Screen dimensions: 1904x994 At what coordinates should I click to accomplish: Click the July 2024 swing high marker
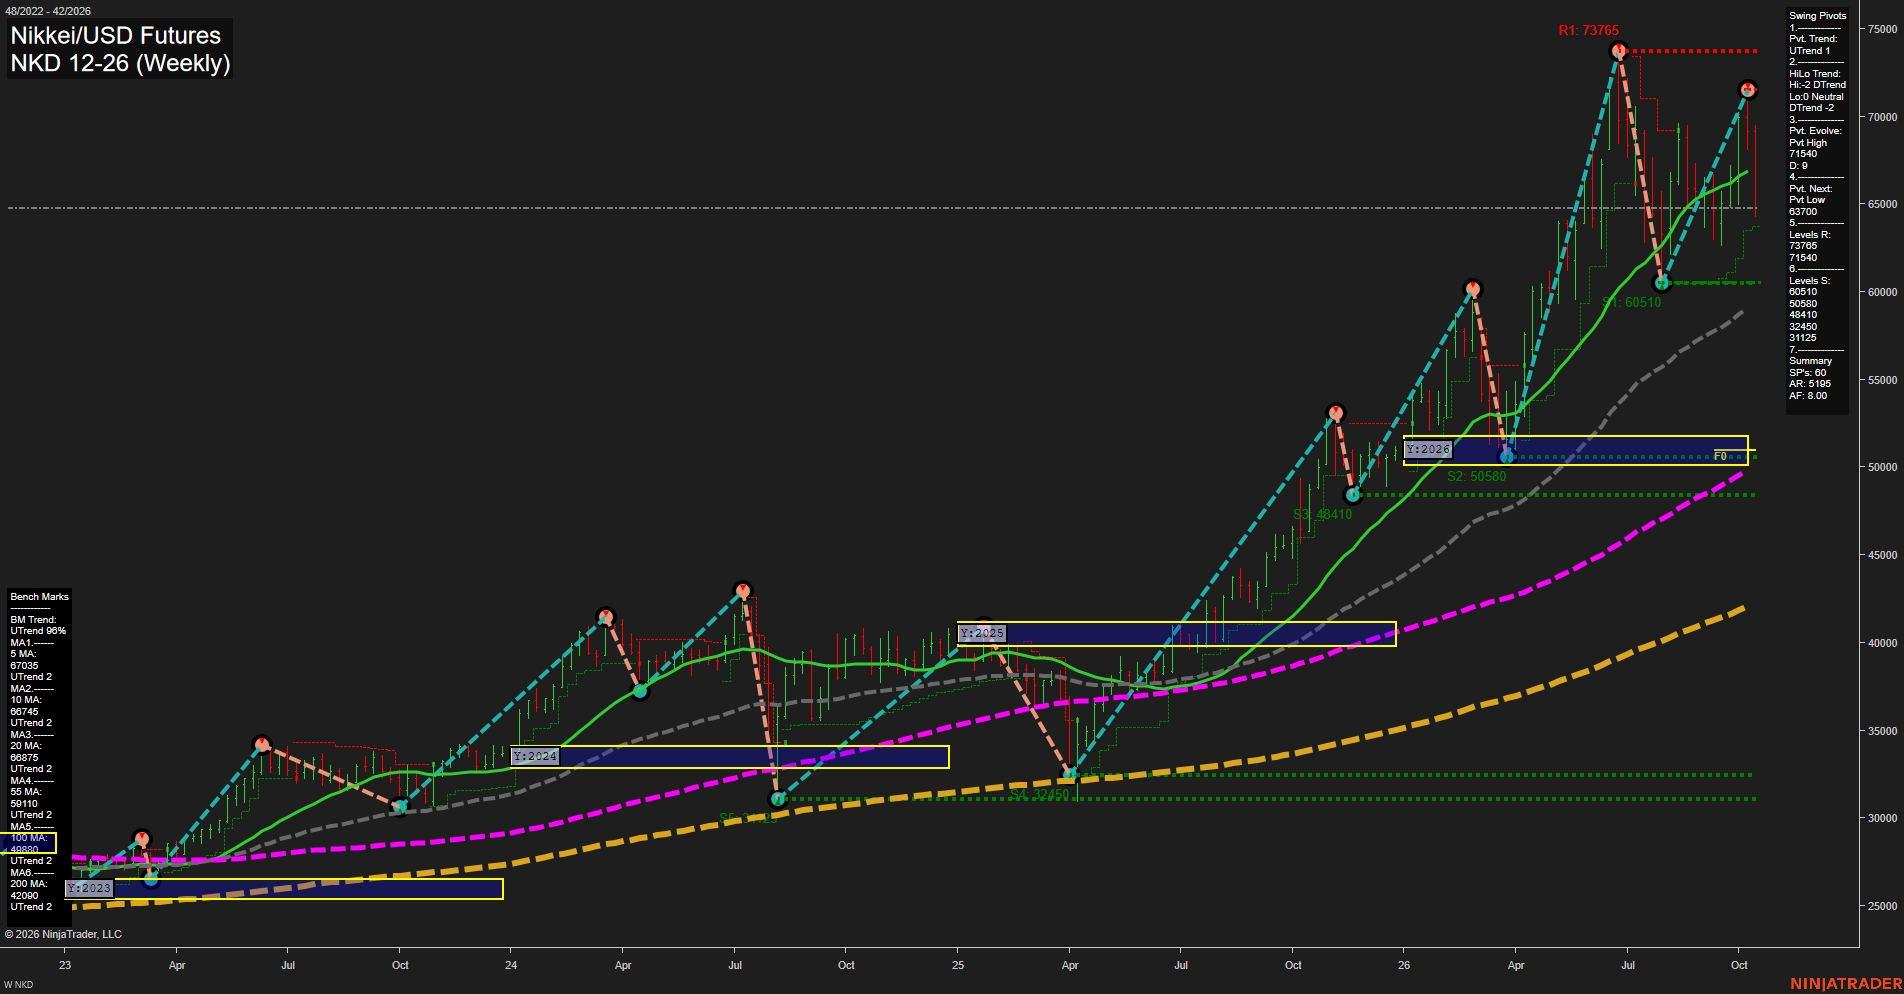(742, 591)
